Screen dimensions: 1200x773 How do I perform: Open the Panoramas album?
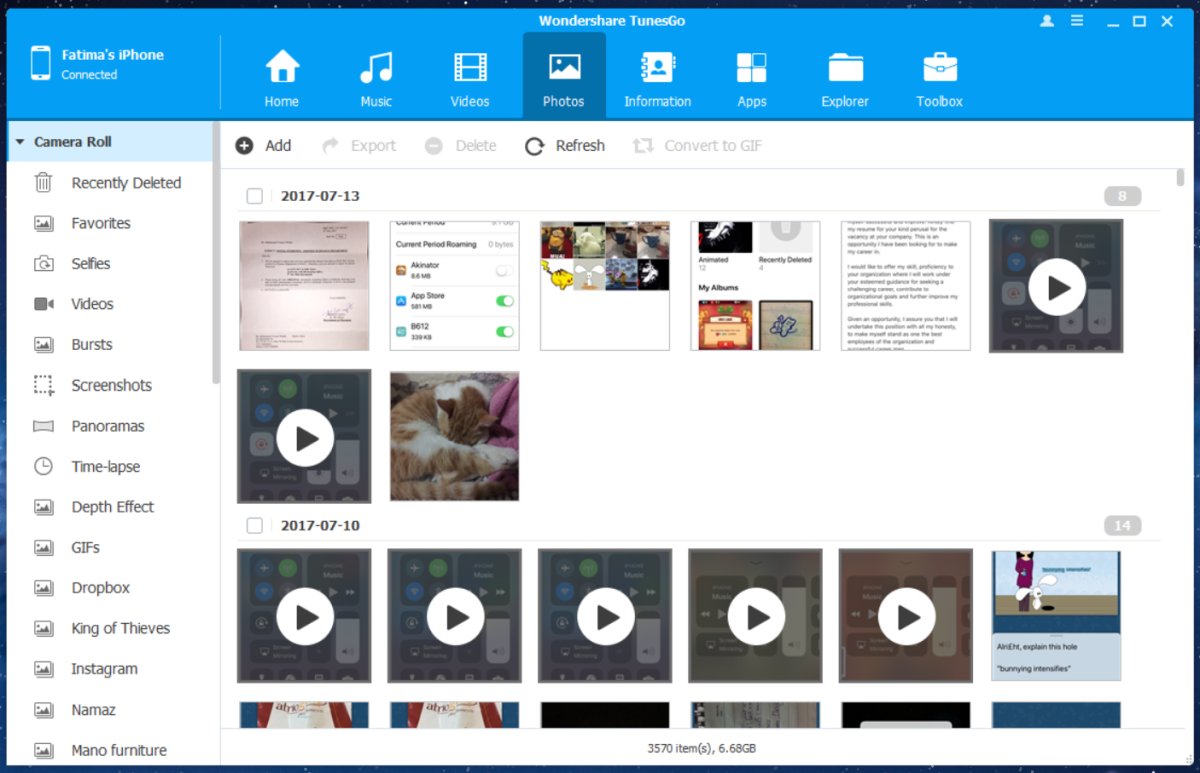pos(110,426)
